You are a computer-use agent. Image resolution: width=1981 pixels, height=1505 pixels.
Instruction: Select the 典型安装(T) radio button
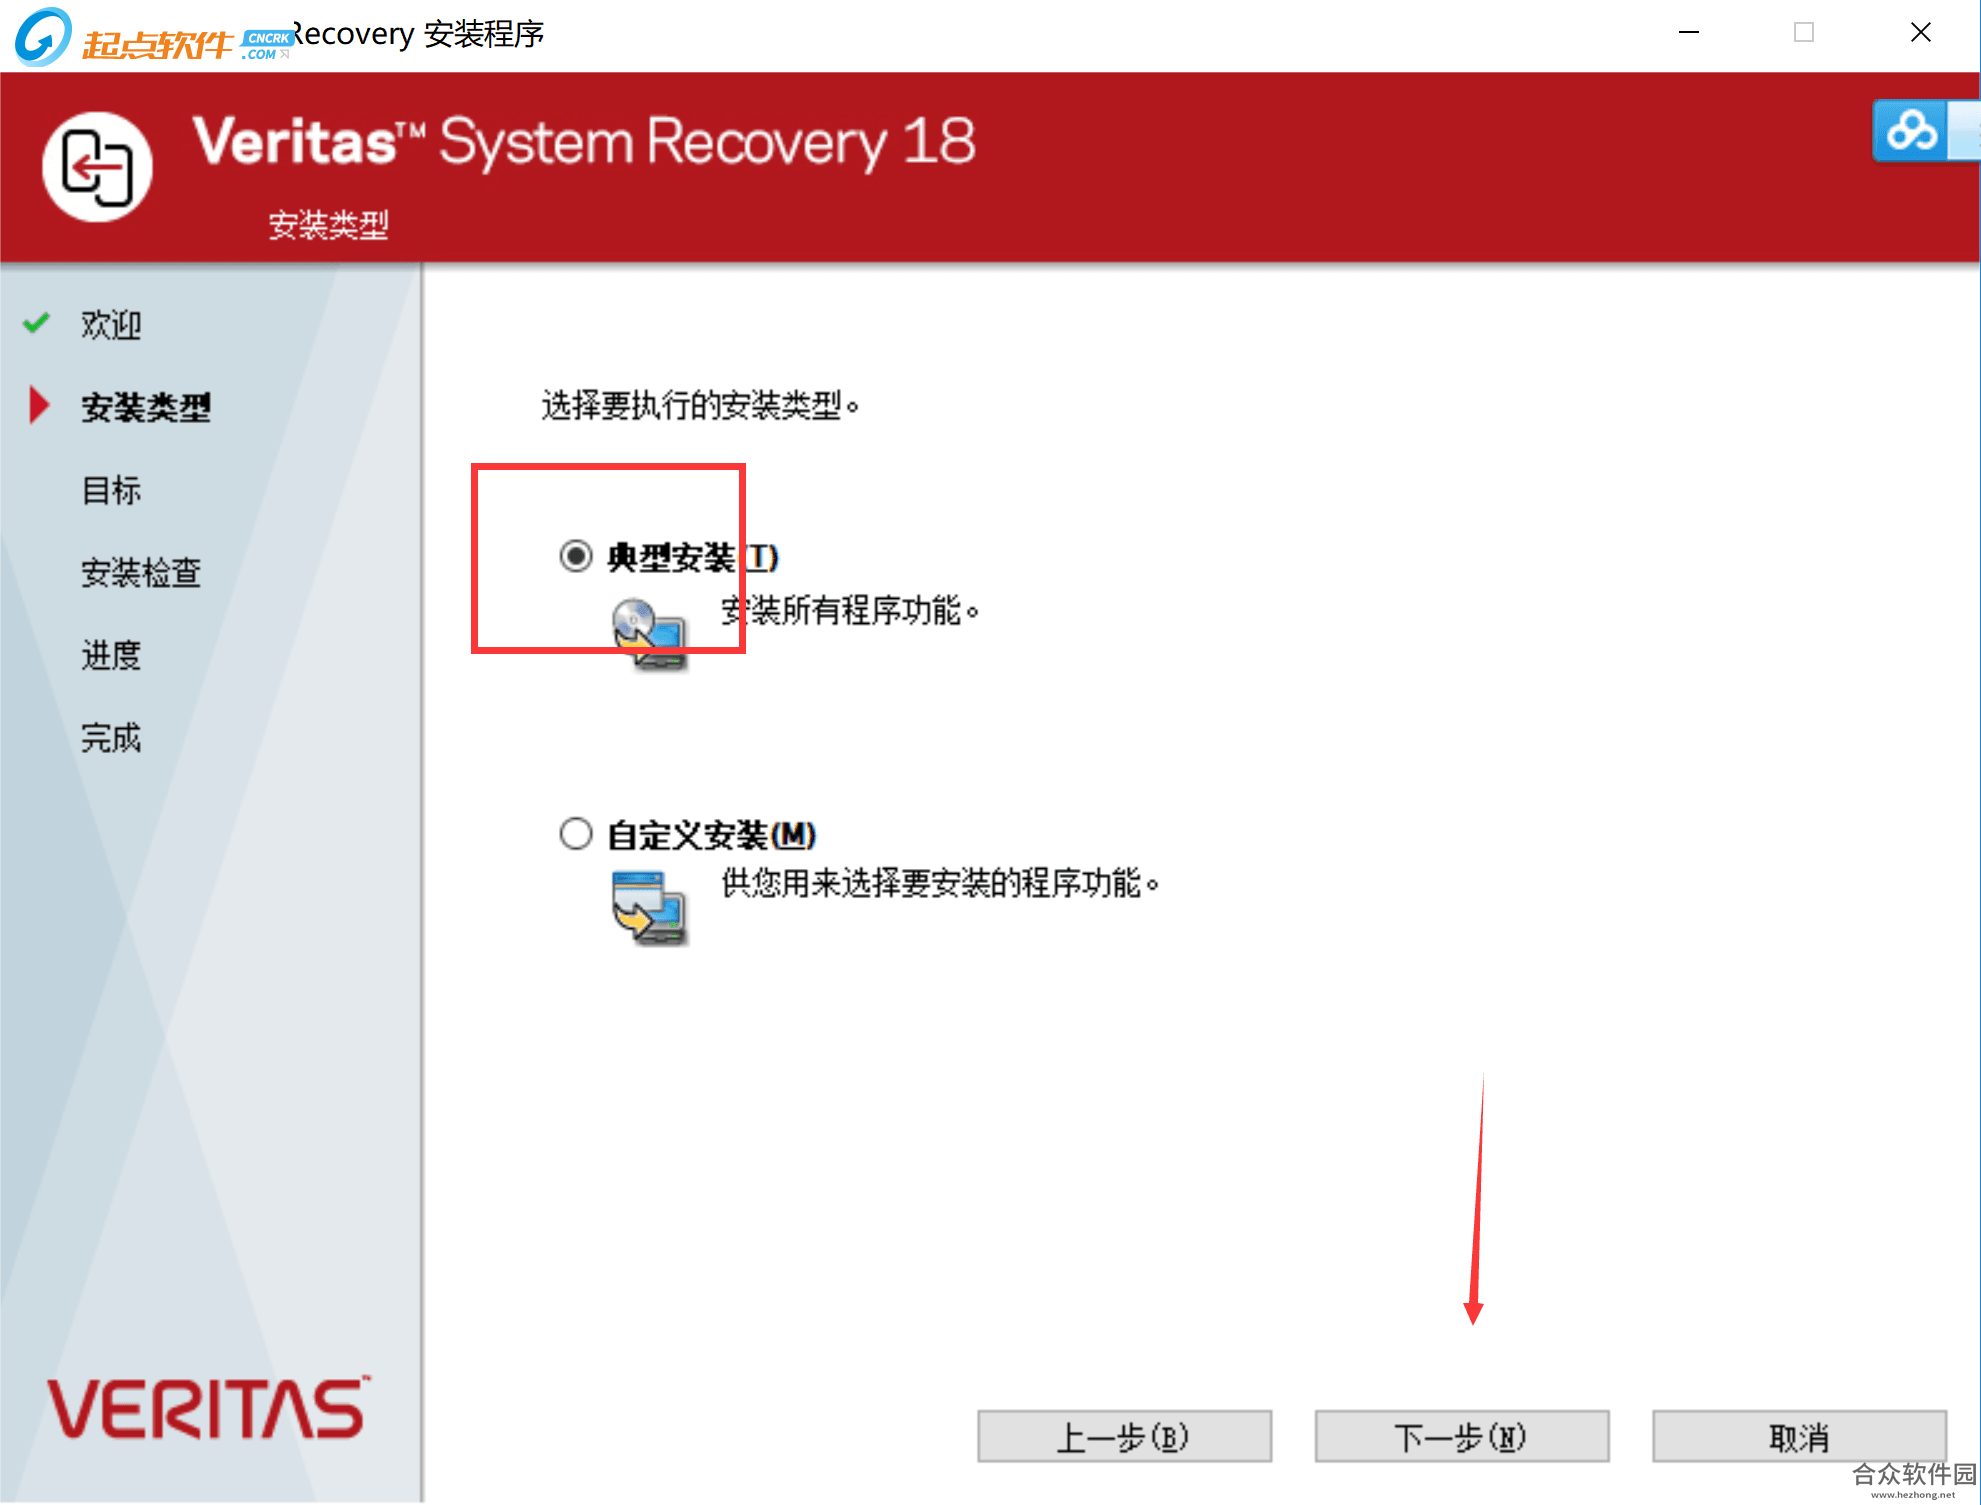(x=576, y=556)
